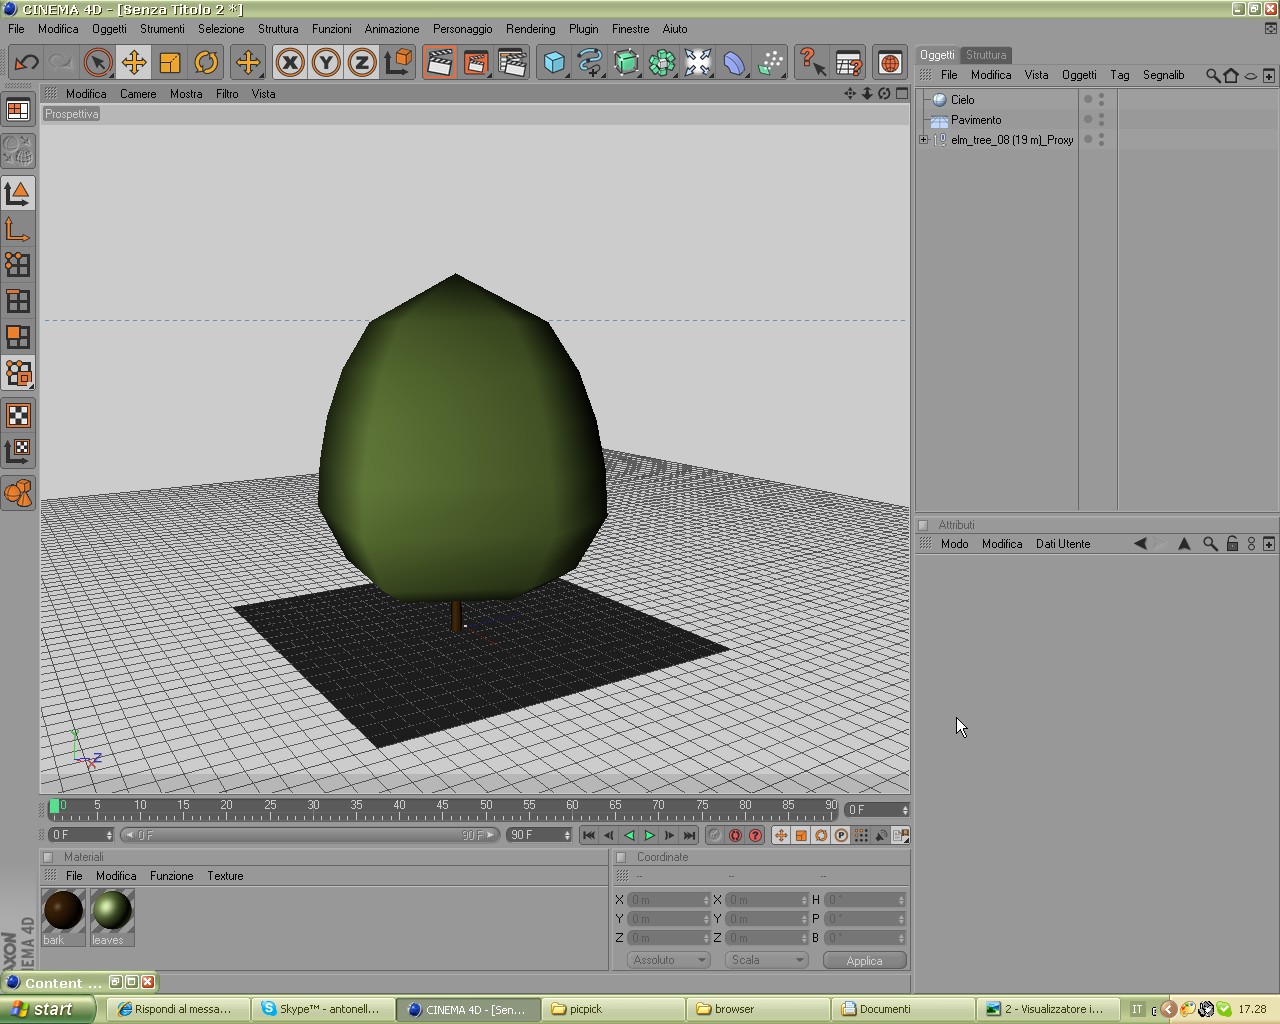The height and width of the screenshot is (1024, 1280).
Task: Open the spline drawing tool icon
Action: tap(590, 63)
